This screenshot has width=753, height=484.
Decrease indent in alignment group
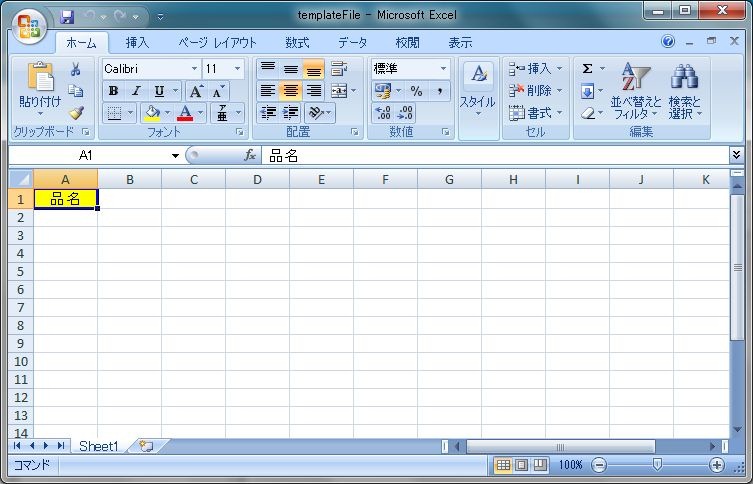[268, 113]
